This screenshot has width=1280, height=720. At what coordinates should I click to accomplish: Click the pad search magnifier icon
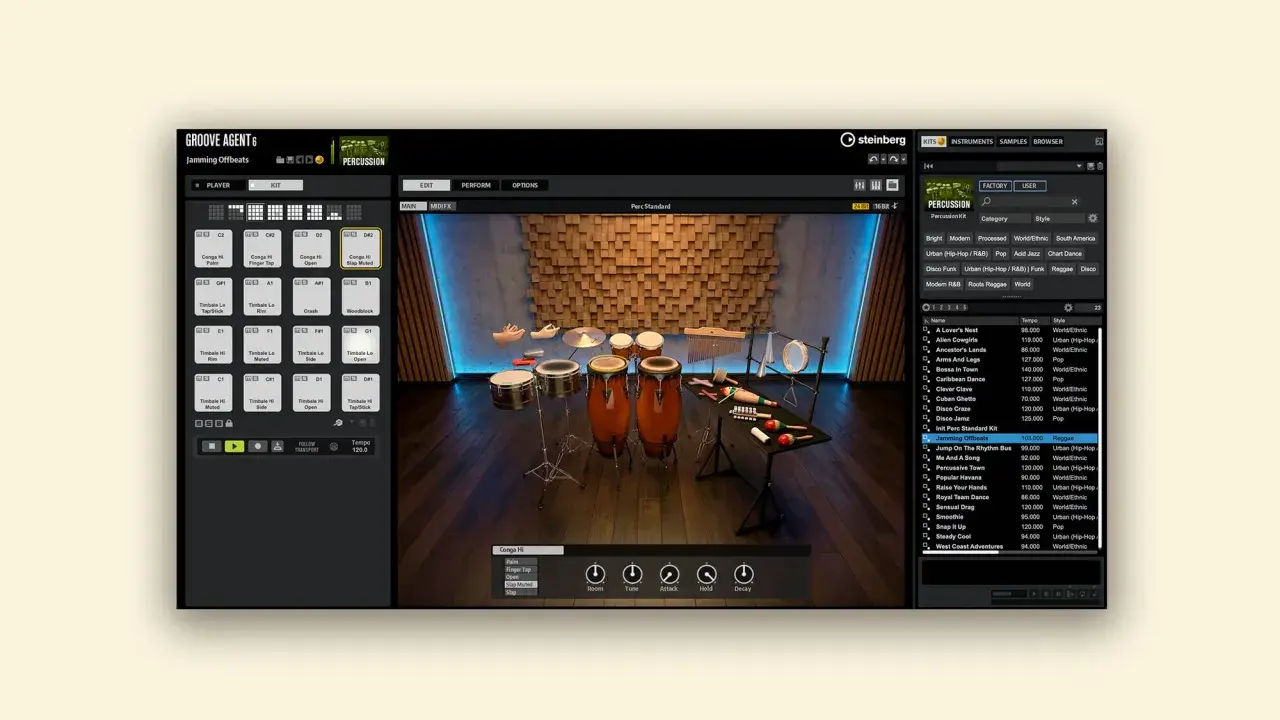[x=338, y=423]
